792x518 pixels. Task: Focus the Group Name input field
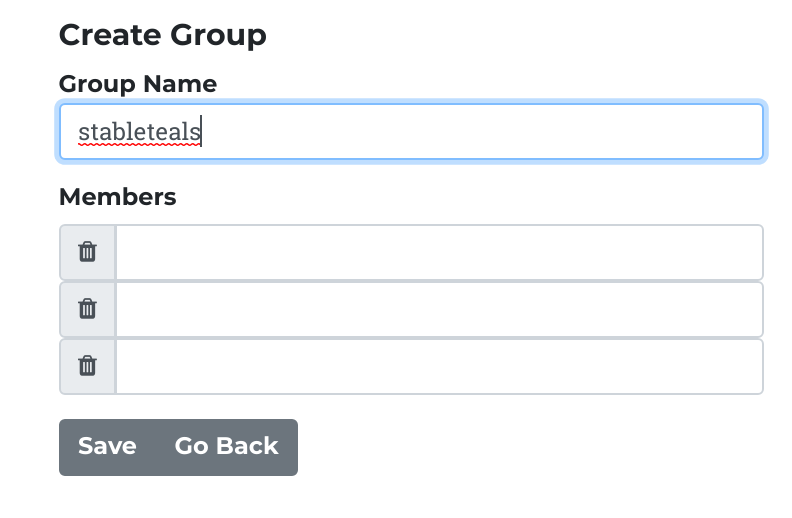point(480,132)
